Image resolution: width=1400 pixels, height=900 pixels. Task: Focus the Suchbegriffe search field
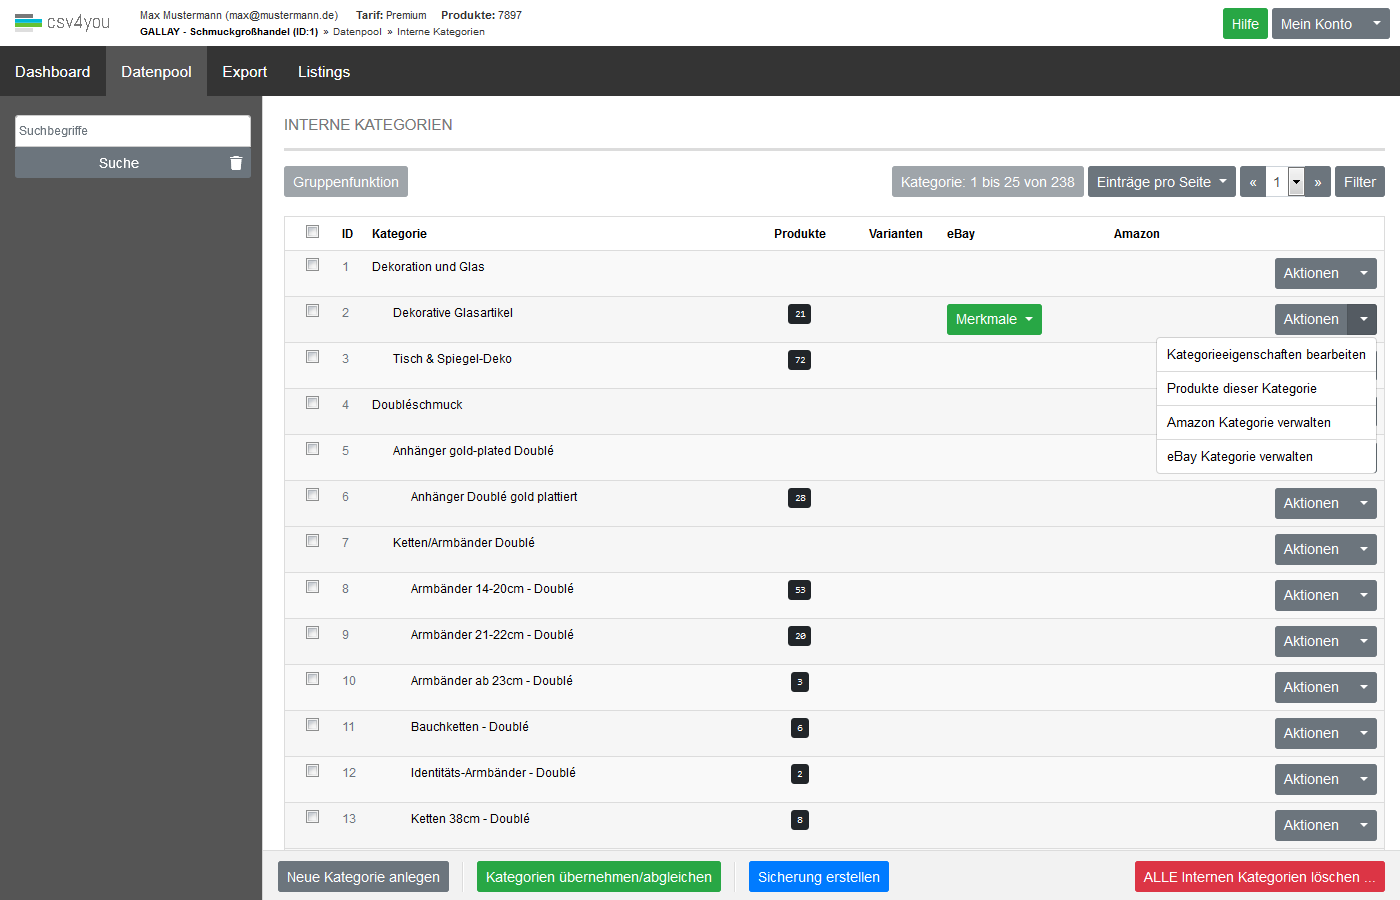tap(132, 131)
